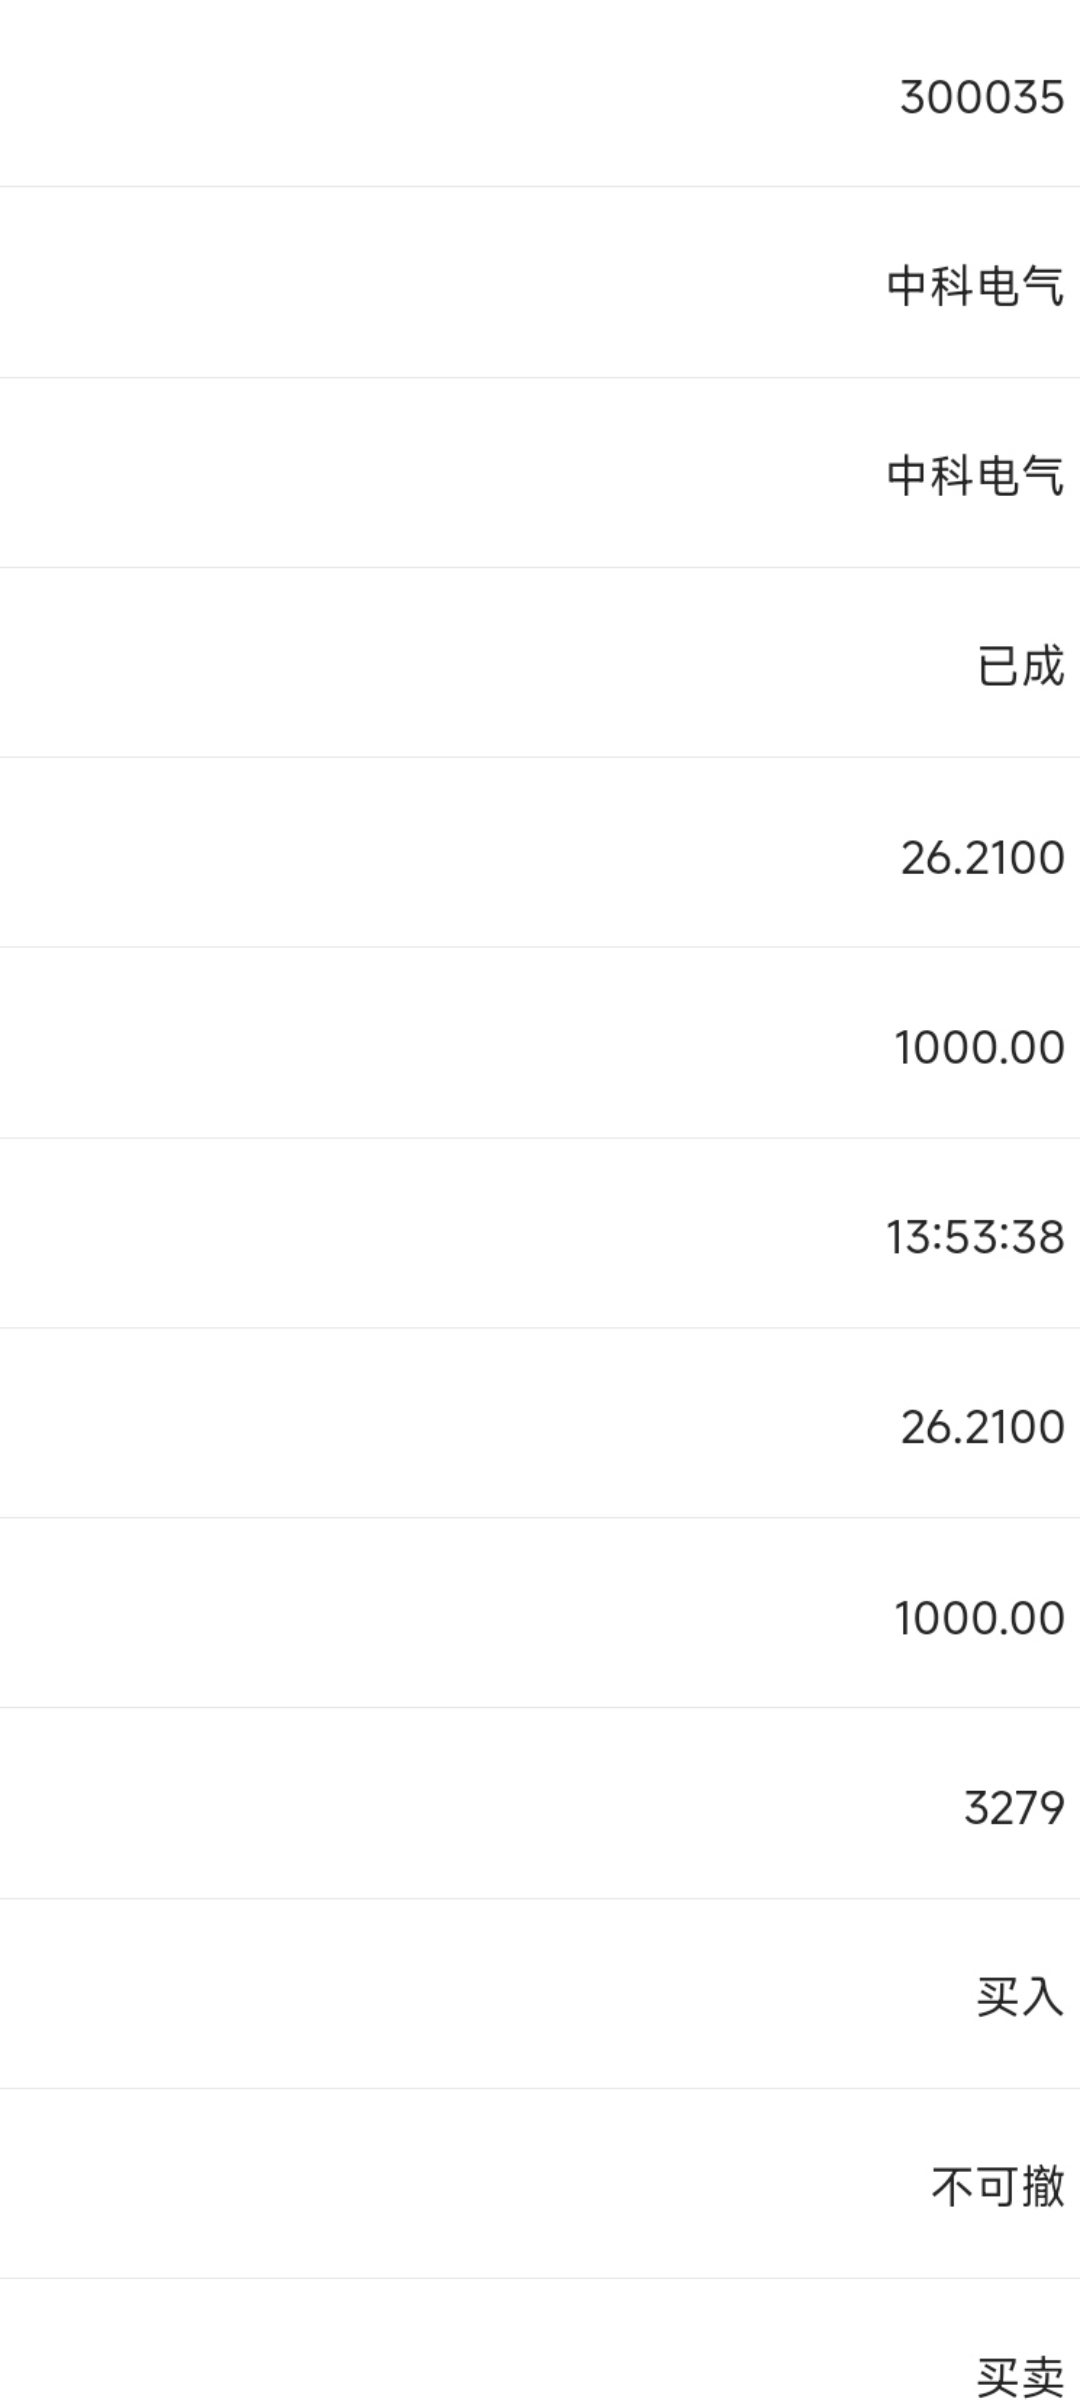Viewport: 1080px width, 2400px height.
Task: Click the order number 3279
Action: point(1014,1807)
